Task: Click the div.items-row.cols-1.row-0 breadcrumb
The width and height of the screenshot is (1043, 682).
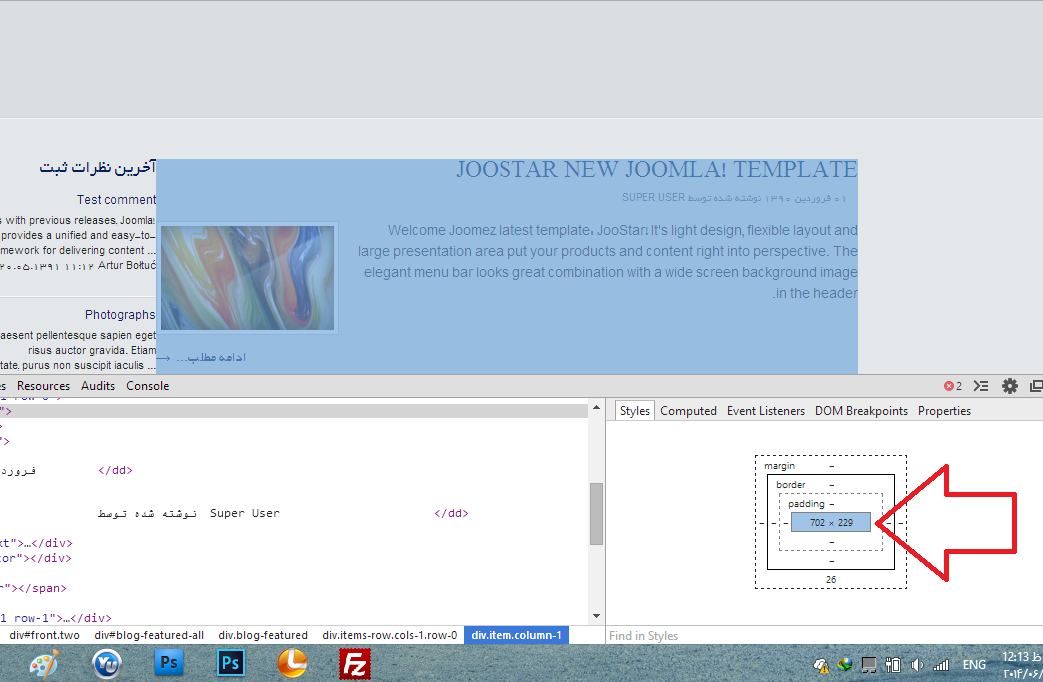Action: [390, 635]
